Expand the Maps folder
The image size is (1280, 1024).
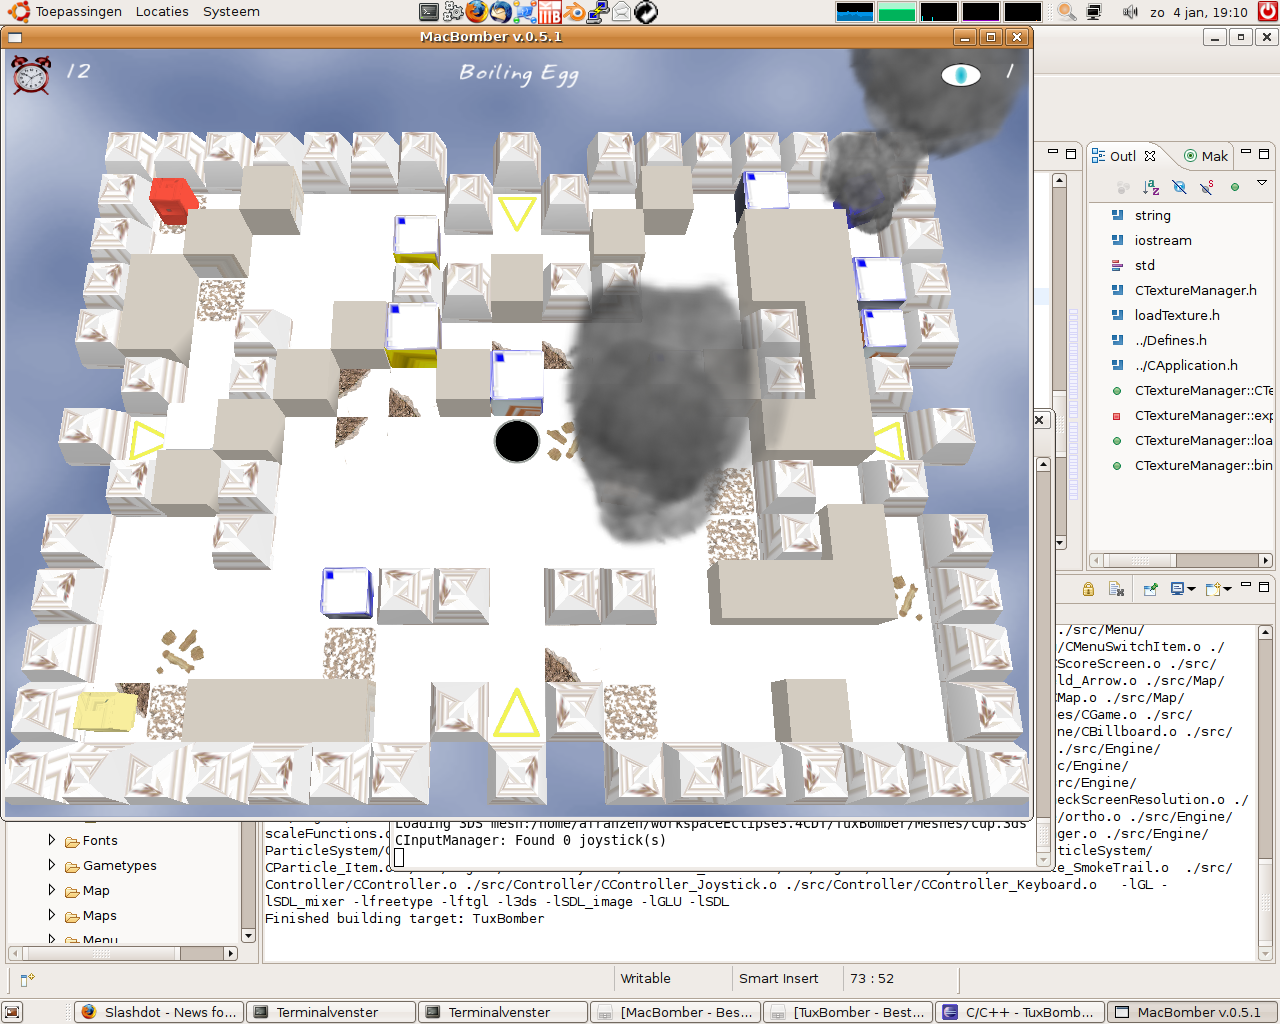tap(52, 915)
